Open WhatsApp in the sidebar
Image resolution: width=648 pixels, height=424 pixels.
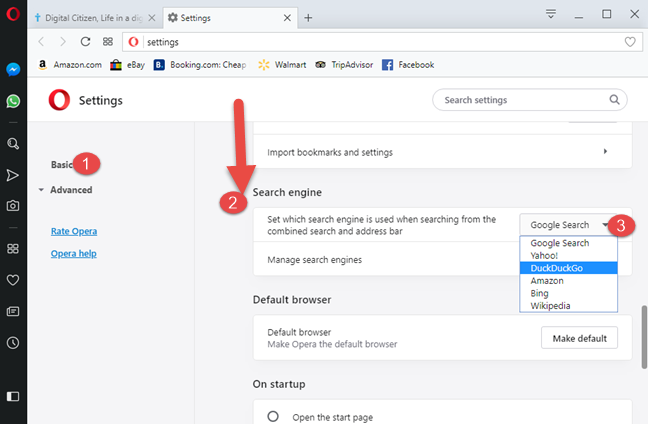[13, 101]
